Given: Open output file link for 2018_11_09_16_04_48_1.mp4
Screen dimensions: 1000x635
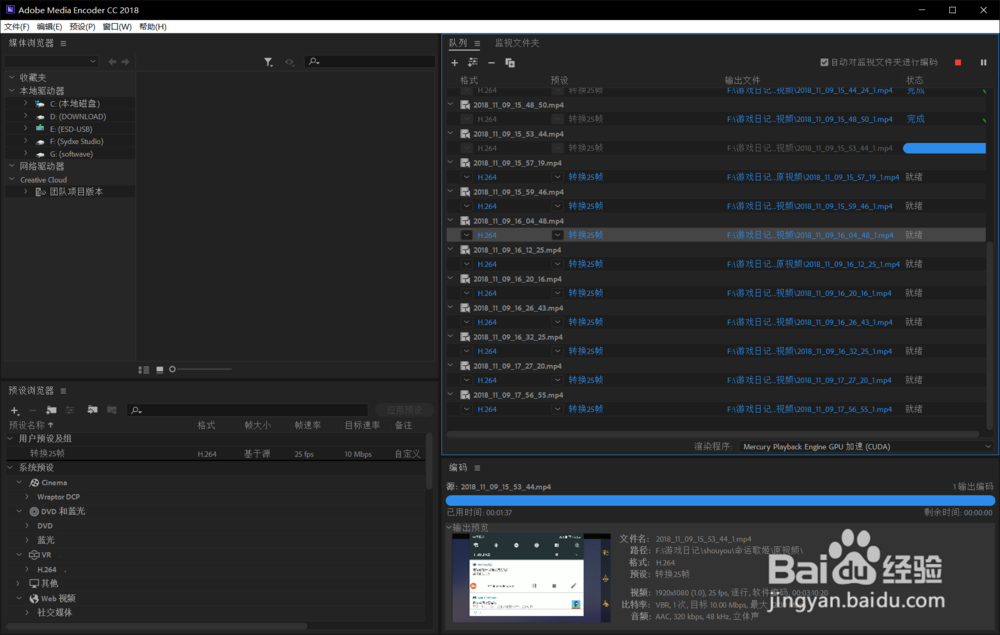Looking at the screenshot, I should point(810,235).
